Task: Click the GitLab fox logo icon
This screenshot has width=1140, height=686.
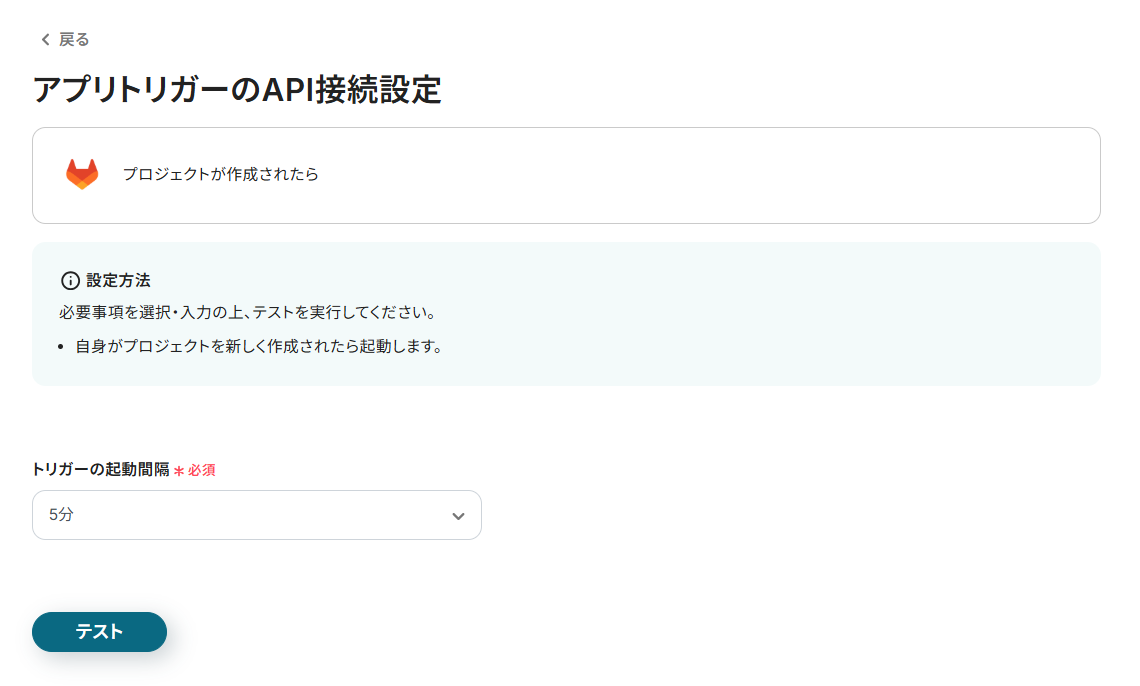Action: tap(82, 174)
